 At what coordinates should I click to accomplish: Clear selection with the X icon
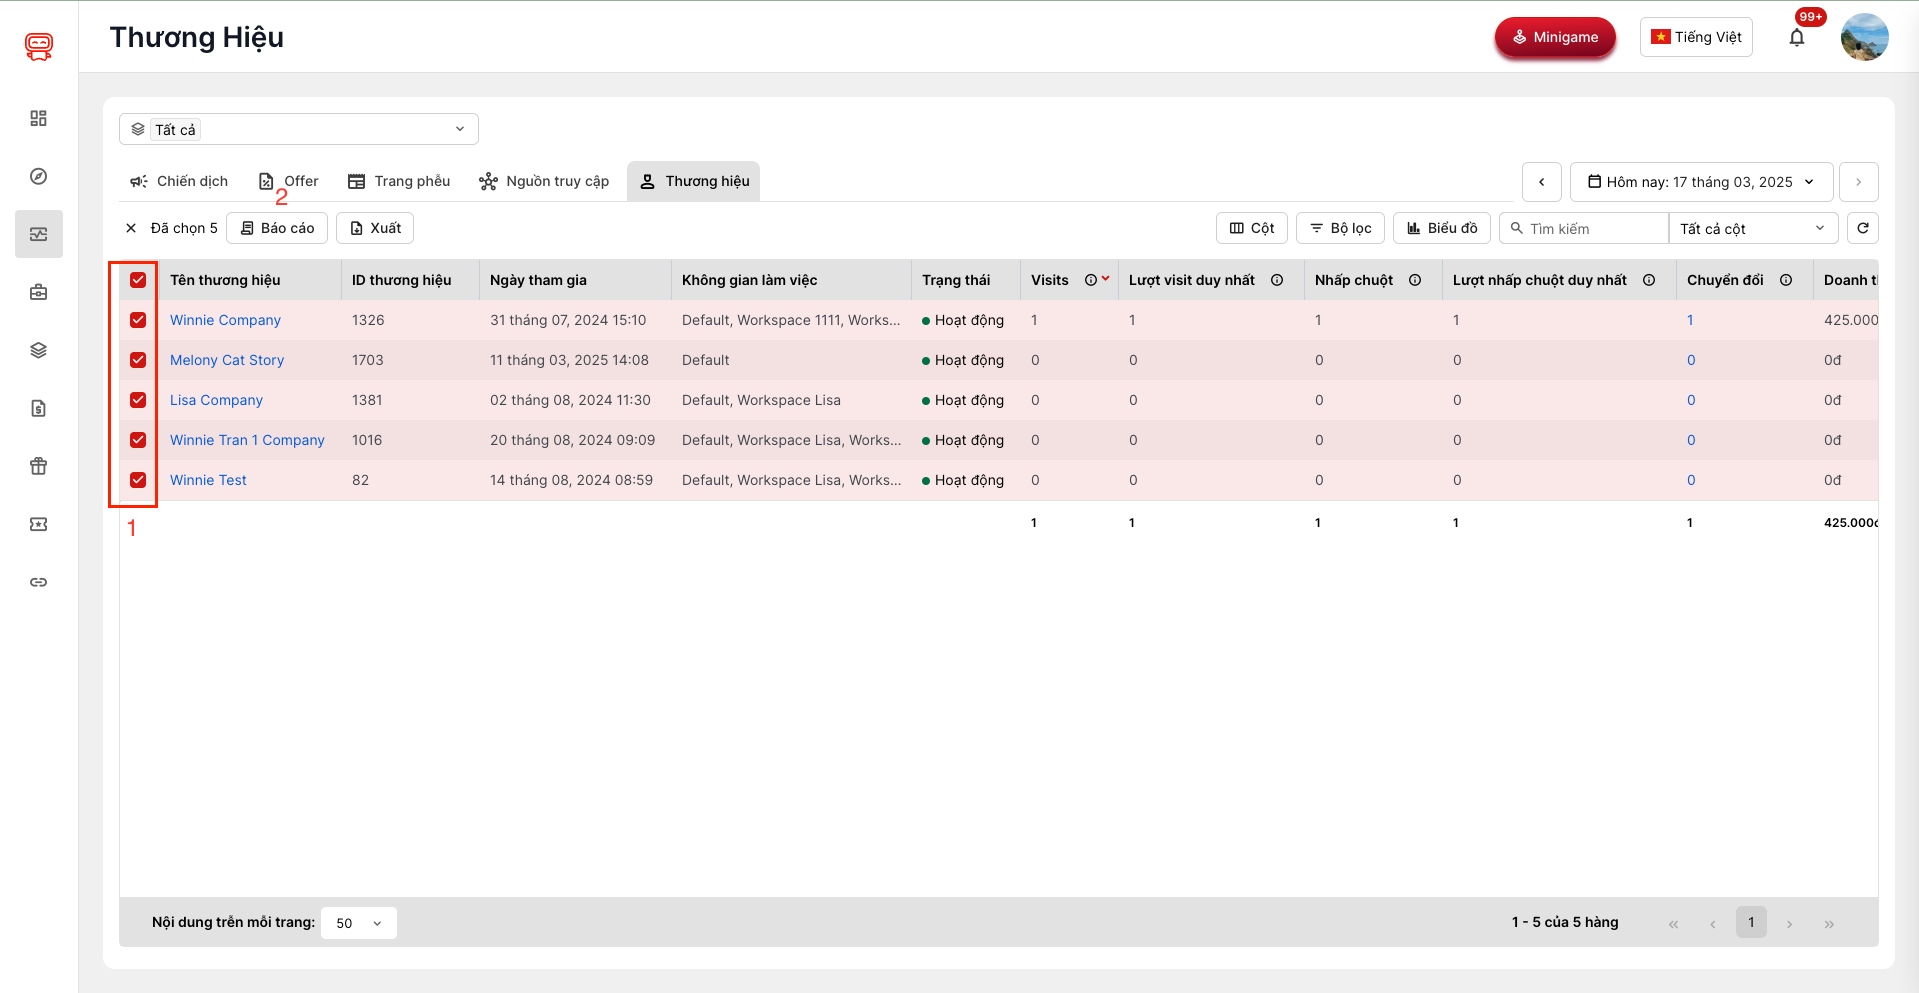pyautogui.click(x=131, y=228)
